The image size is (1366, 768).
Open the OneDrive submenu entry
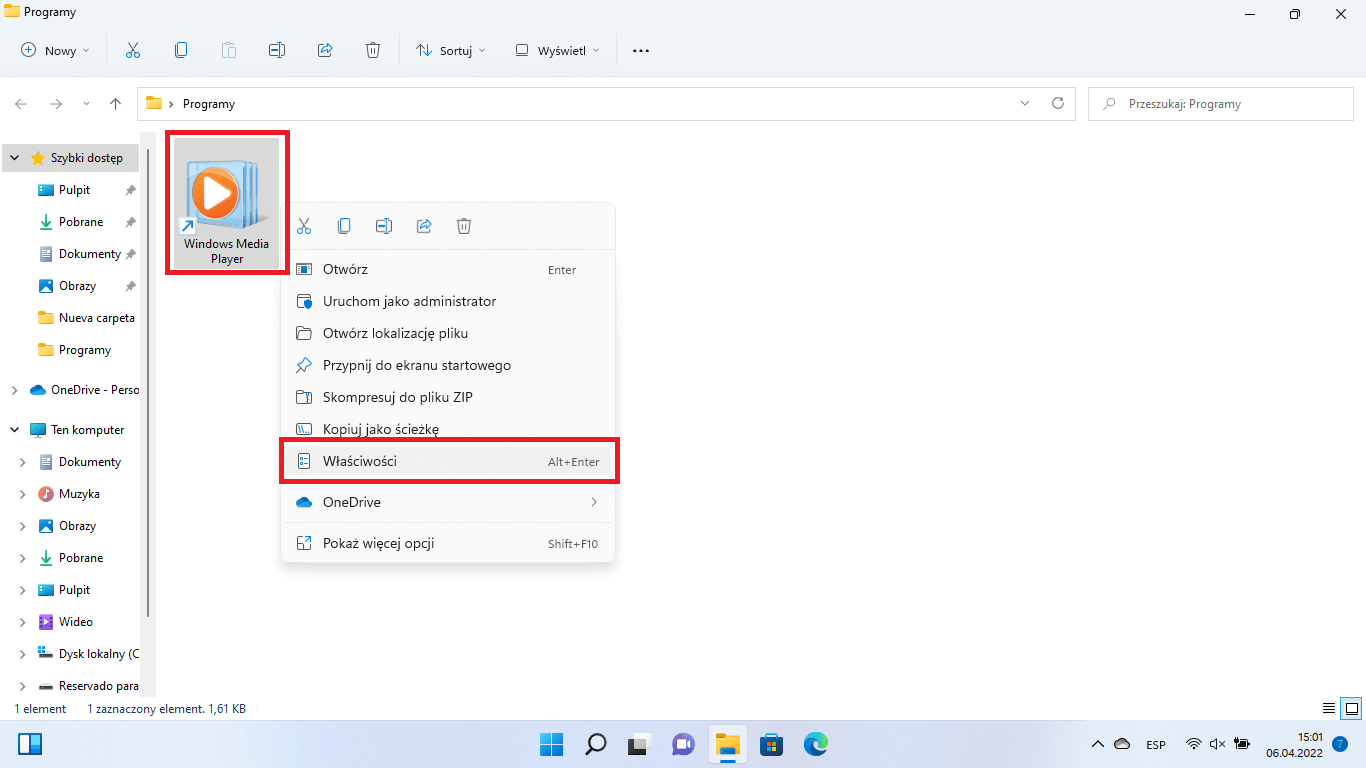pos(448,502)
